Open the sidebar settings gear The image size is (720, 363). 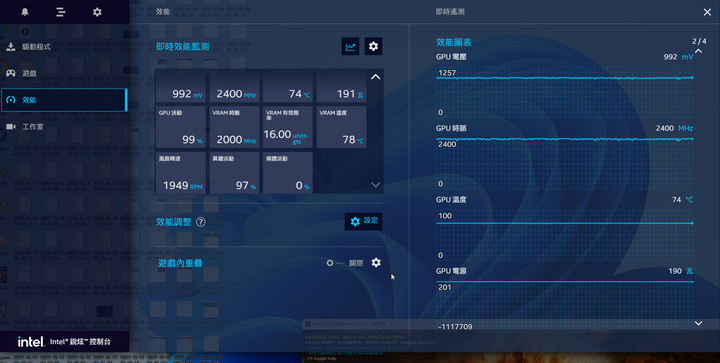pos(97,12)
